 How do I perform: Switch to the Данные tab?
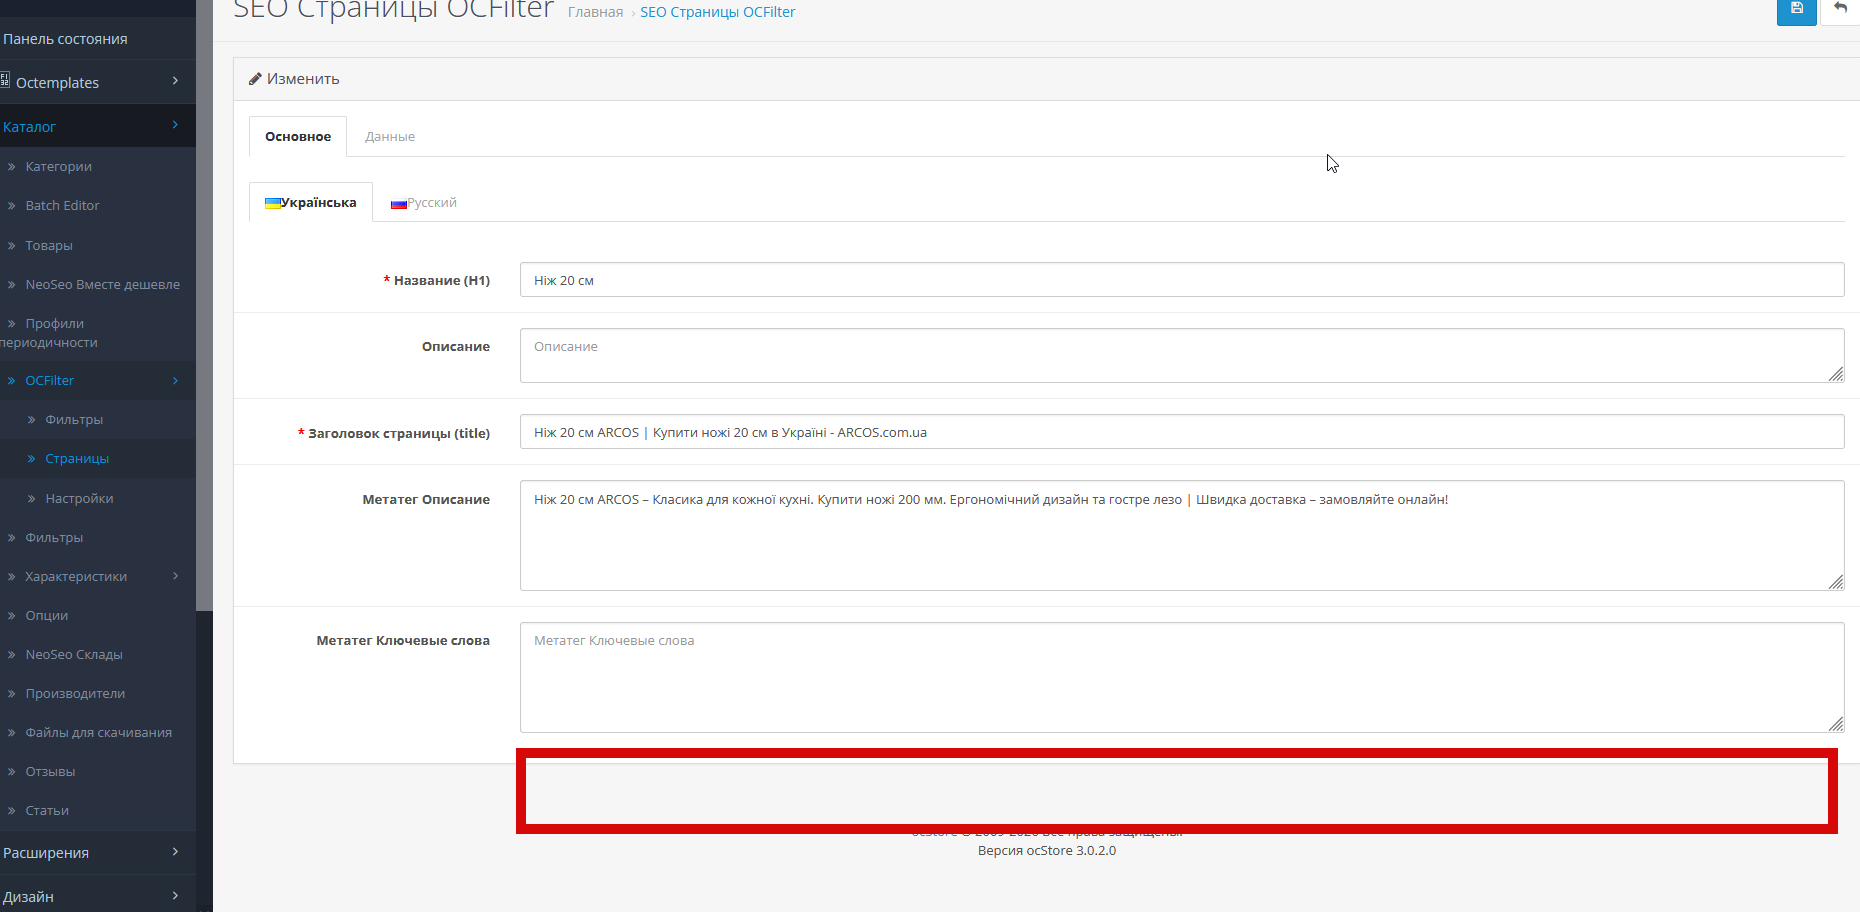click(390, 136)
